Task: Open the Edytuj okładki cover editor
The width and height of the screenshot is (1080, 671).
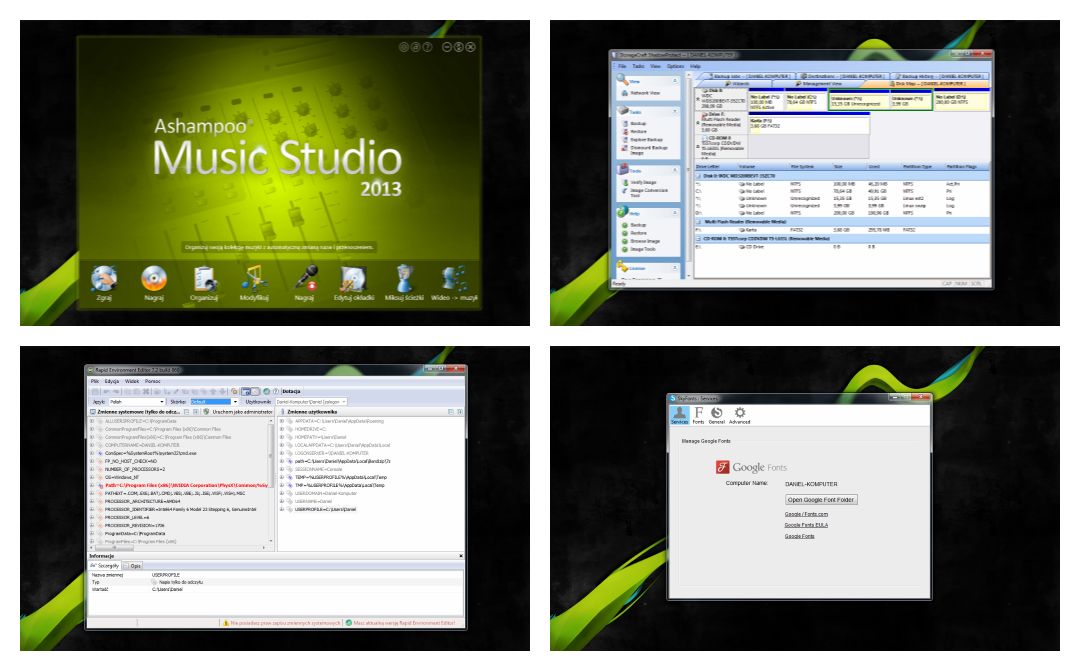Action: (x=354, y=284)
